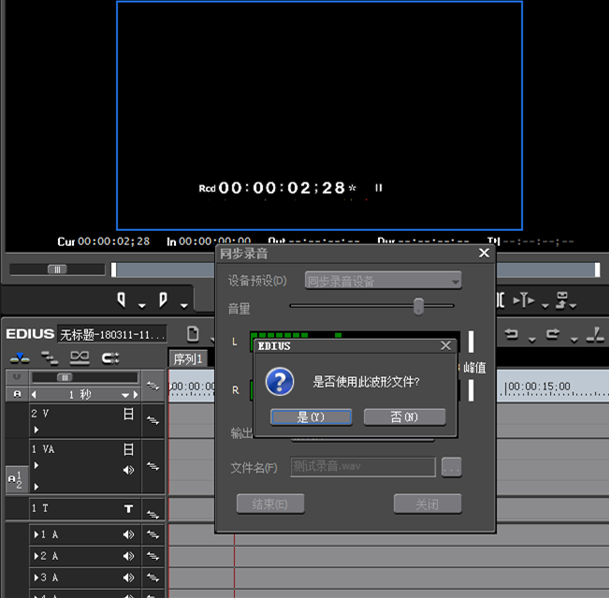Increase timeline scale with right arrow
Image resolution: width=609 pixels, height=598 pixels.
tap(136, 395)
